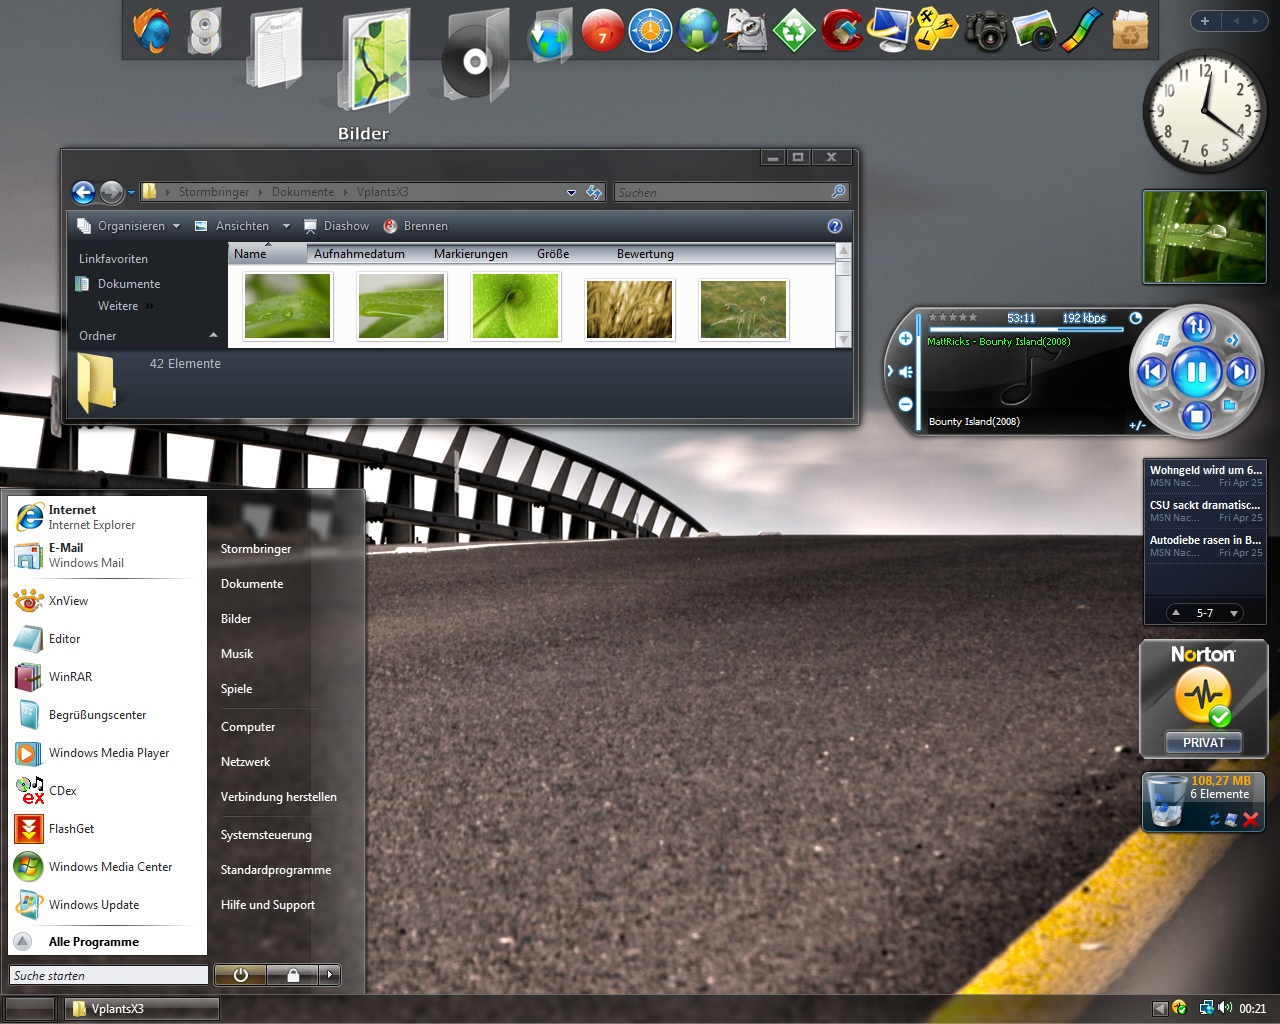Click Brennen in explorer toolbar
The width and height of the screenshot is (1280, 1024).
click(x=416, y=226)
